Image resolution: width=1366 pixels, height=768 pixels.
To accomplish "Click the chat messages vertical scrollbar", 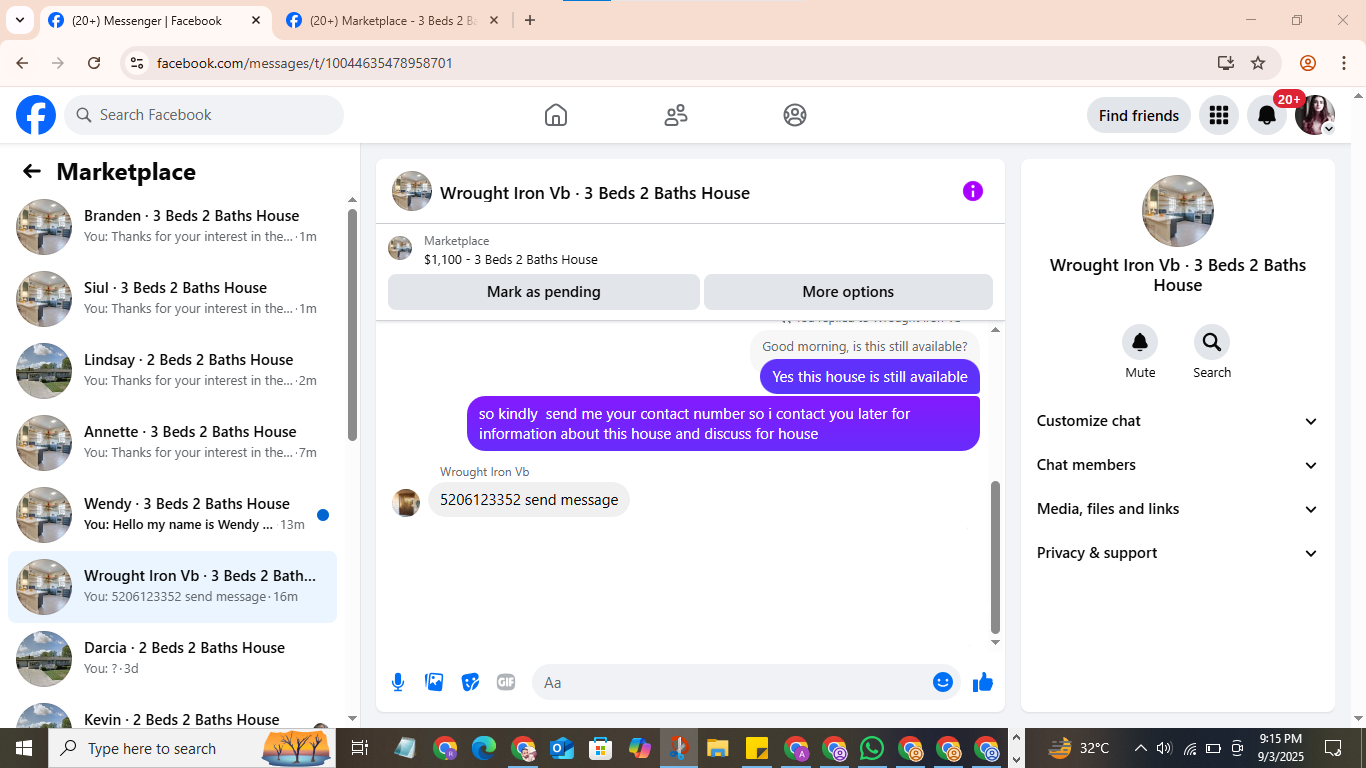I will (995, 558).
